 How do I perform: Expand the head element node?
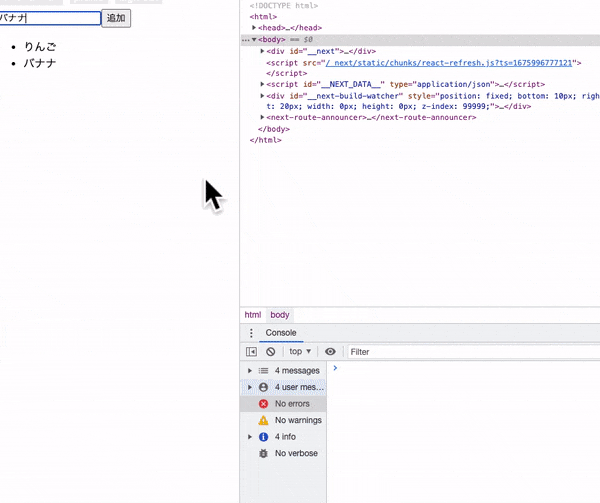point(254,28)
